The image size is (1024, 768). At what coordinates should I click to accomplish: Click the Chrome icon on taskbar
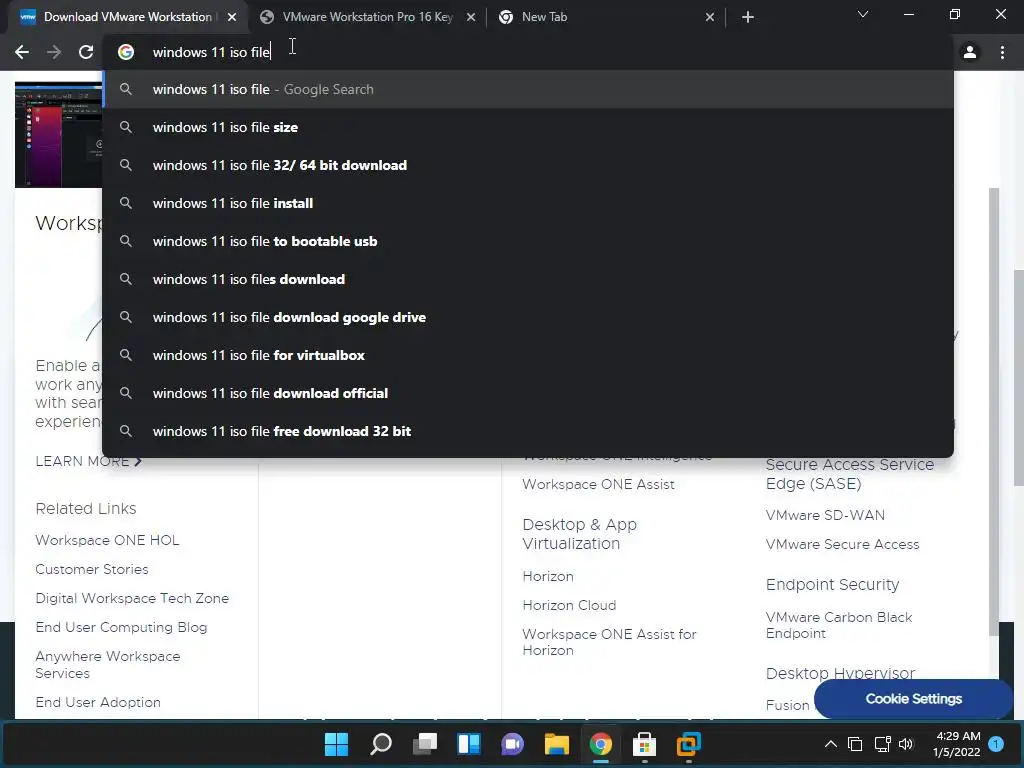(601, 744)
